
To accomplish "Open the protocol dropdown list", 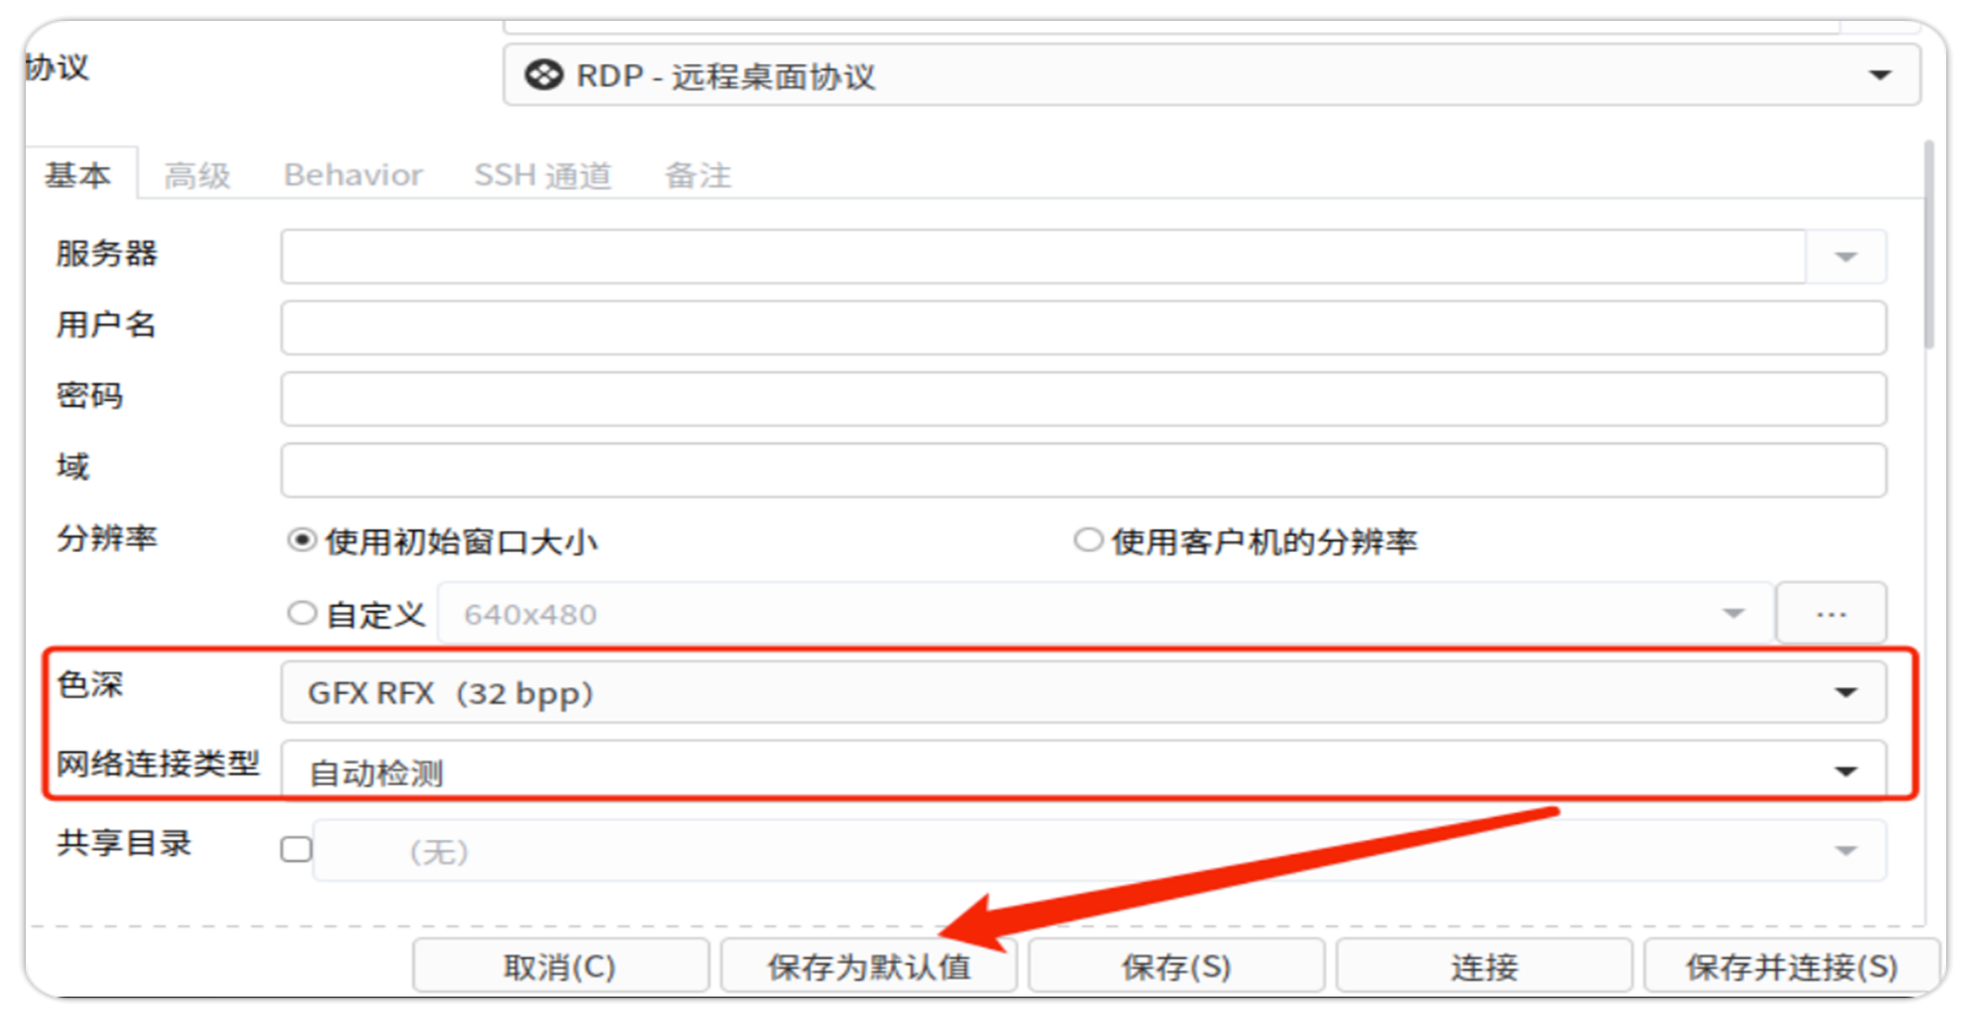I will pos(1879,76).
